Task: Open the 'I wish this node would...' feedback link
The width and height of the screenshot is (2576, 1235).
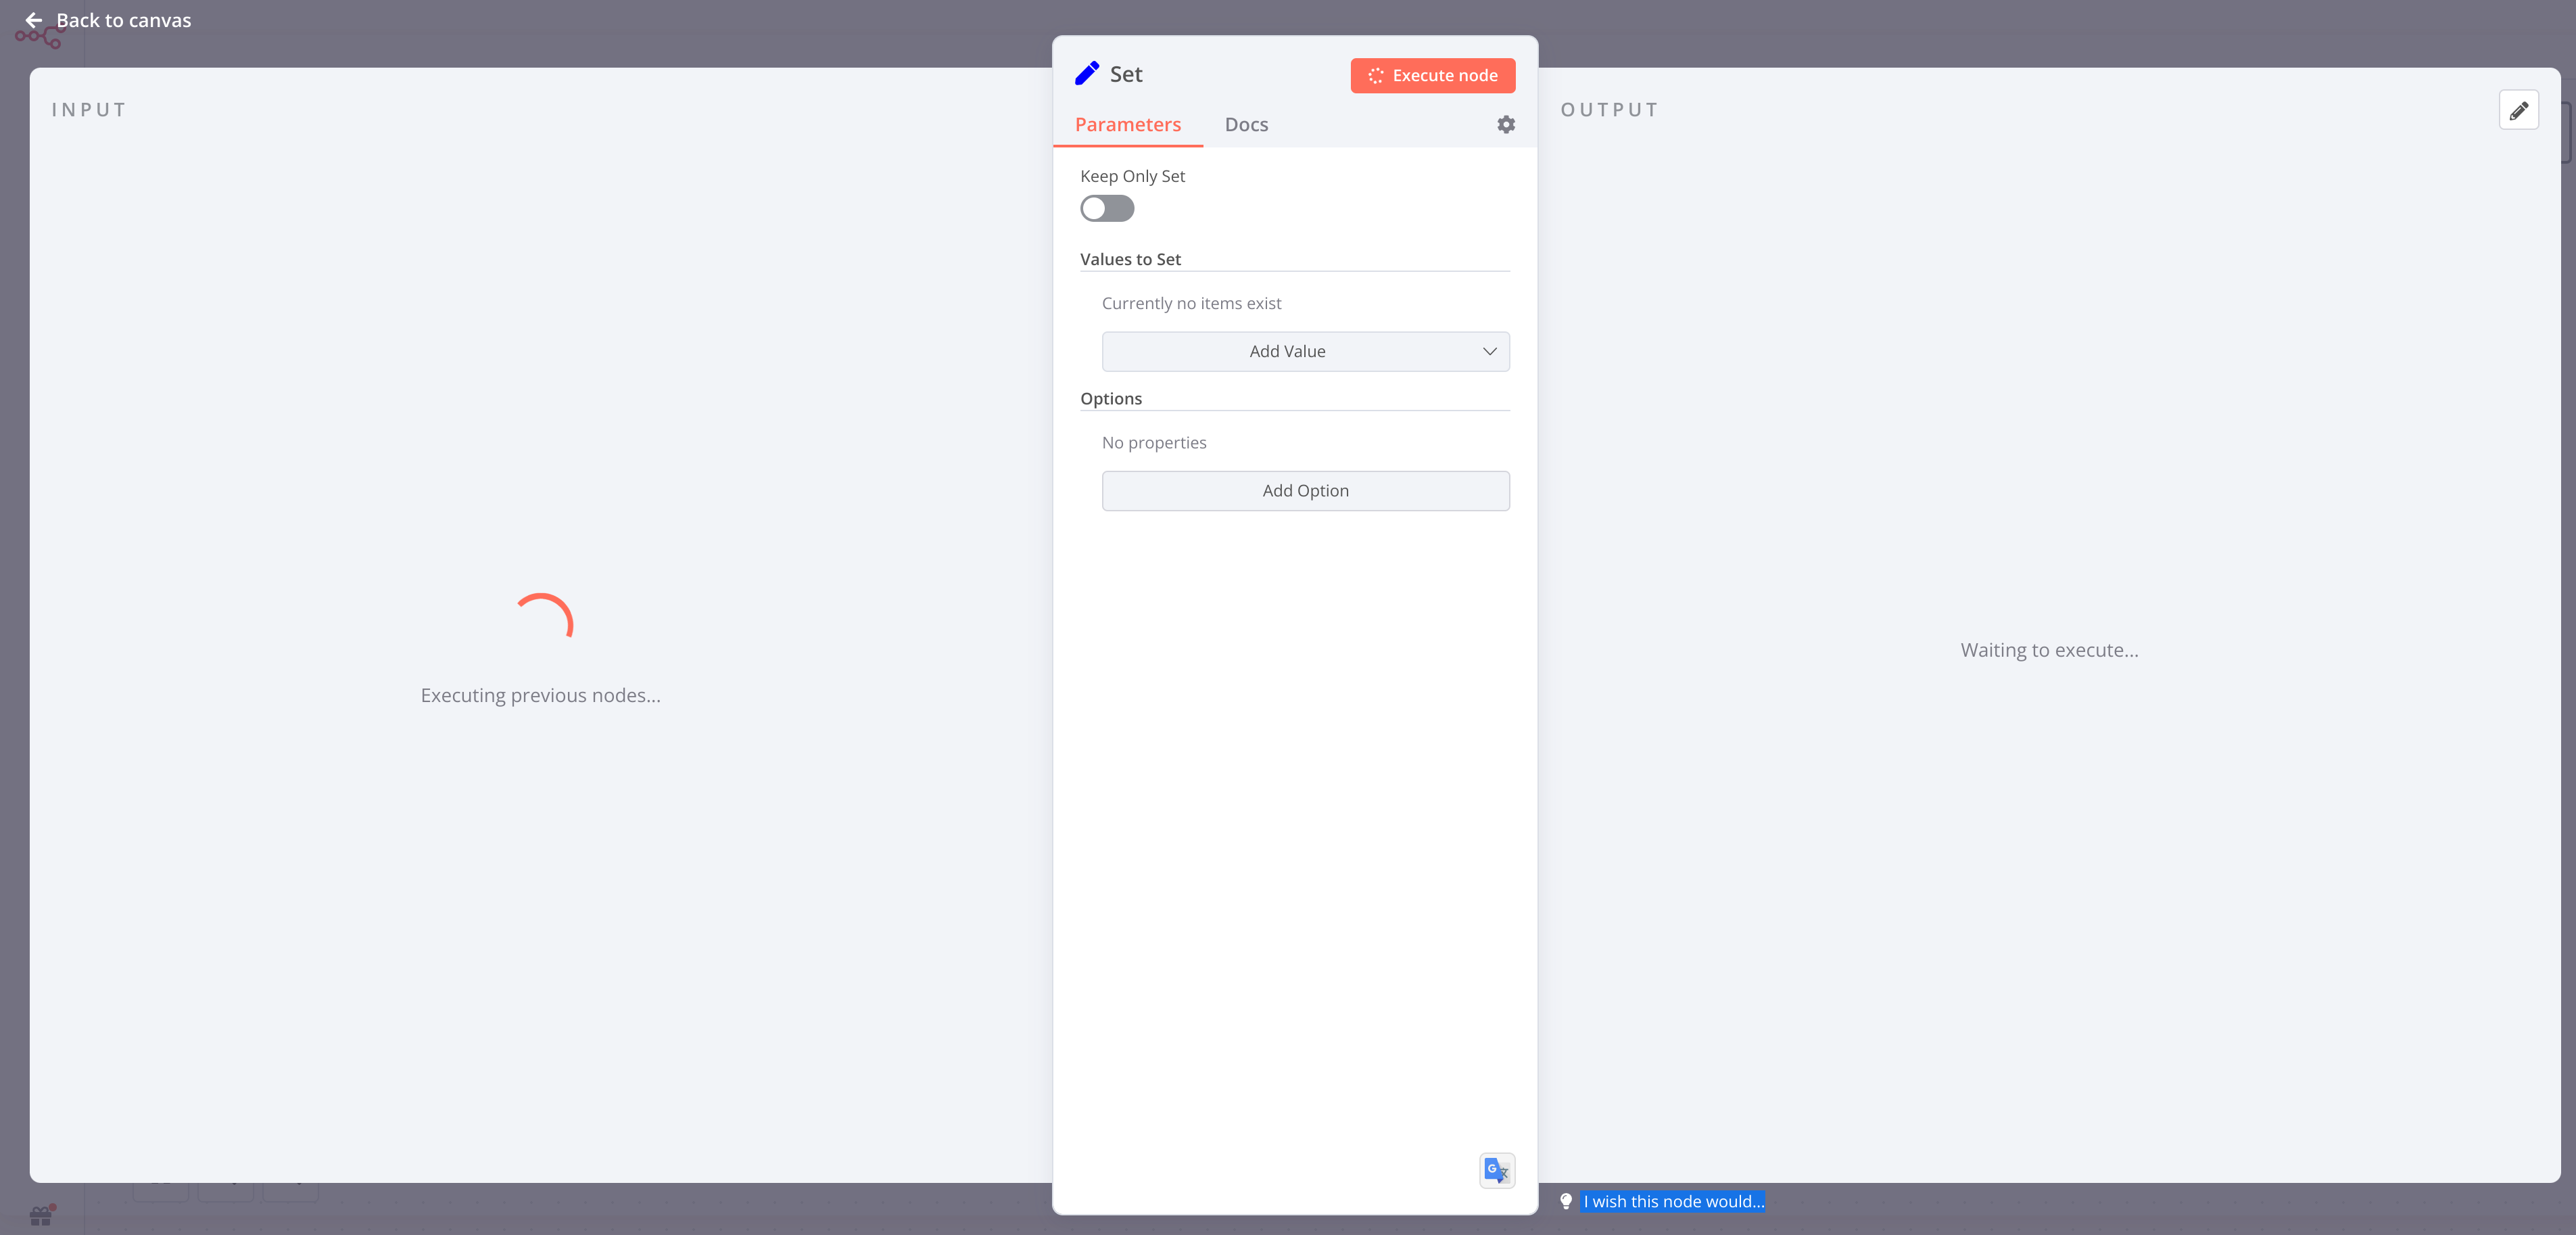Action: coord(1672,1201)
